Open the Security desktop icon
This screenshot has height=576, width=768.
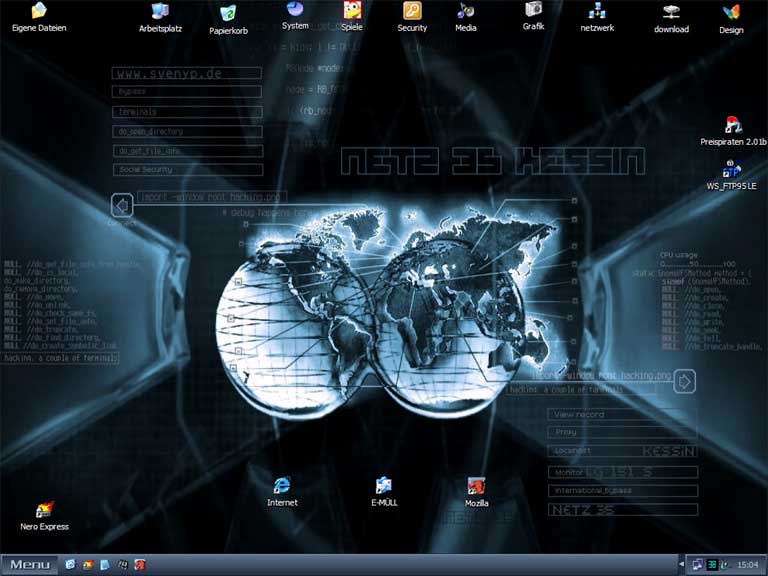412,17
